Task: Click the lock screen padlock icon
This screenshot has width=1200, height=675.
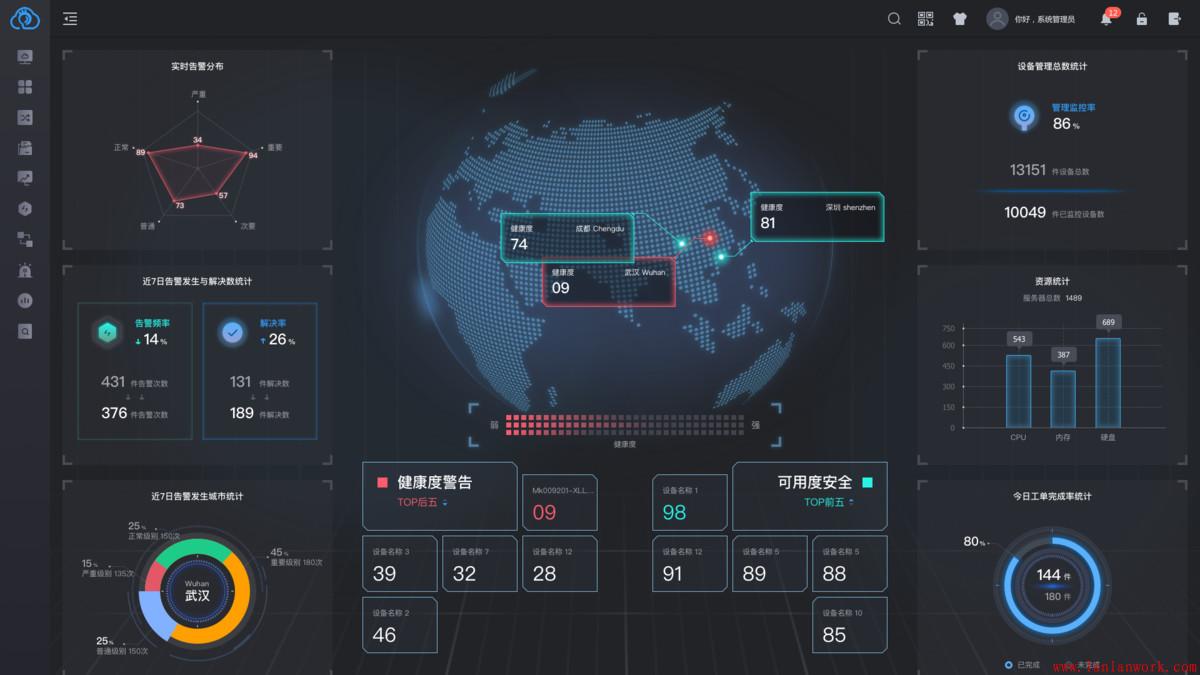Action: pos(1141,18)
